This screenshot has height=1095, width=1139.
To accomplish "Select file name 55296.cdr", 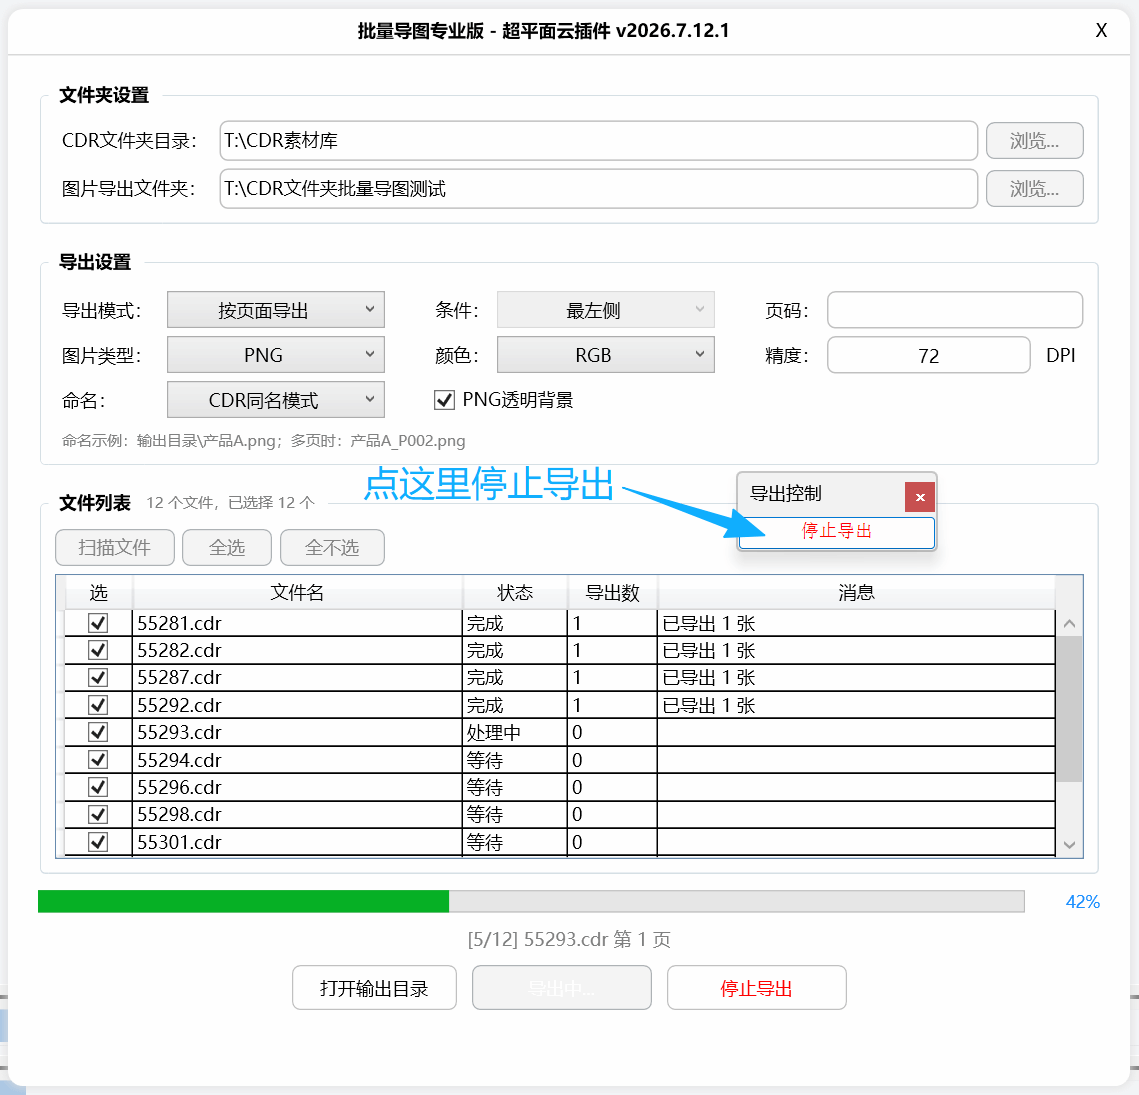I will click(179, 788).
